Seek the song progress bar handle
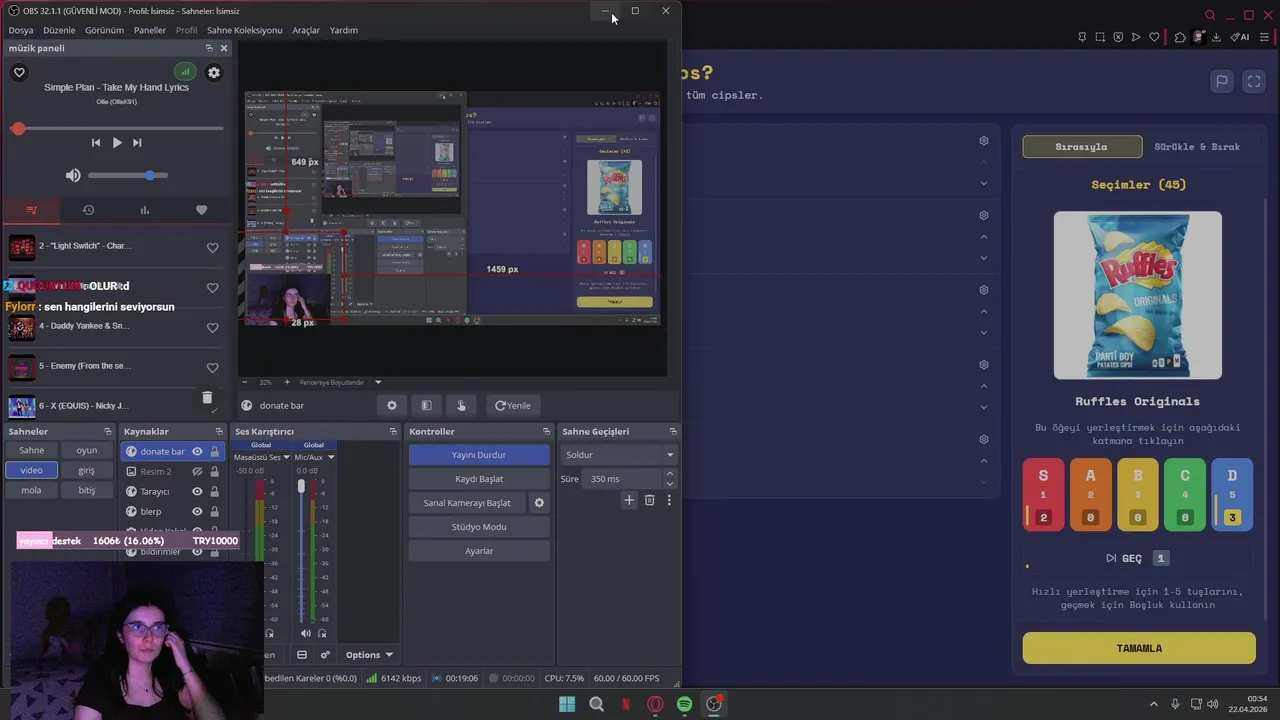 18,129
